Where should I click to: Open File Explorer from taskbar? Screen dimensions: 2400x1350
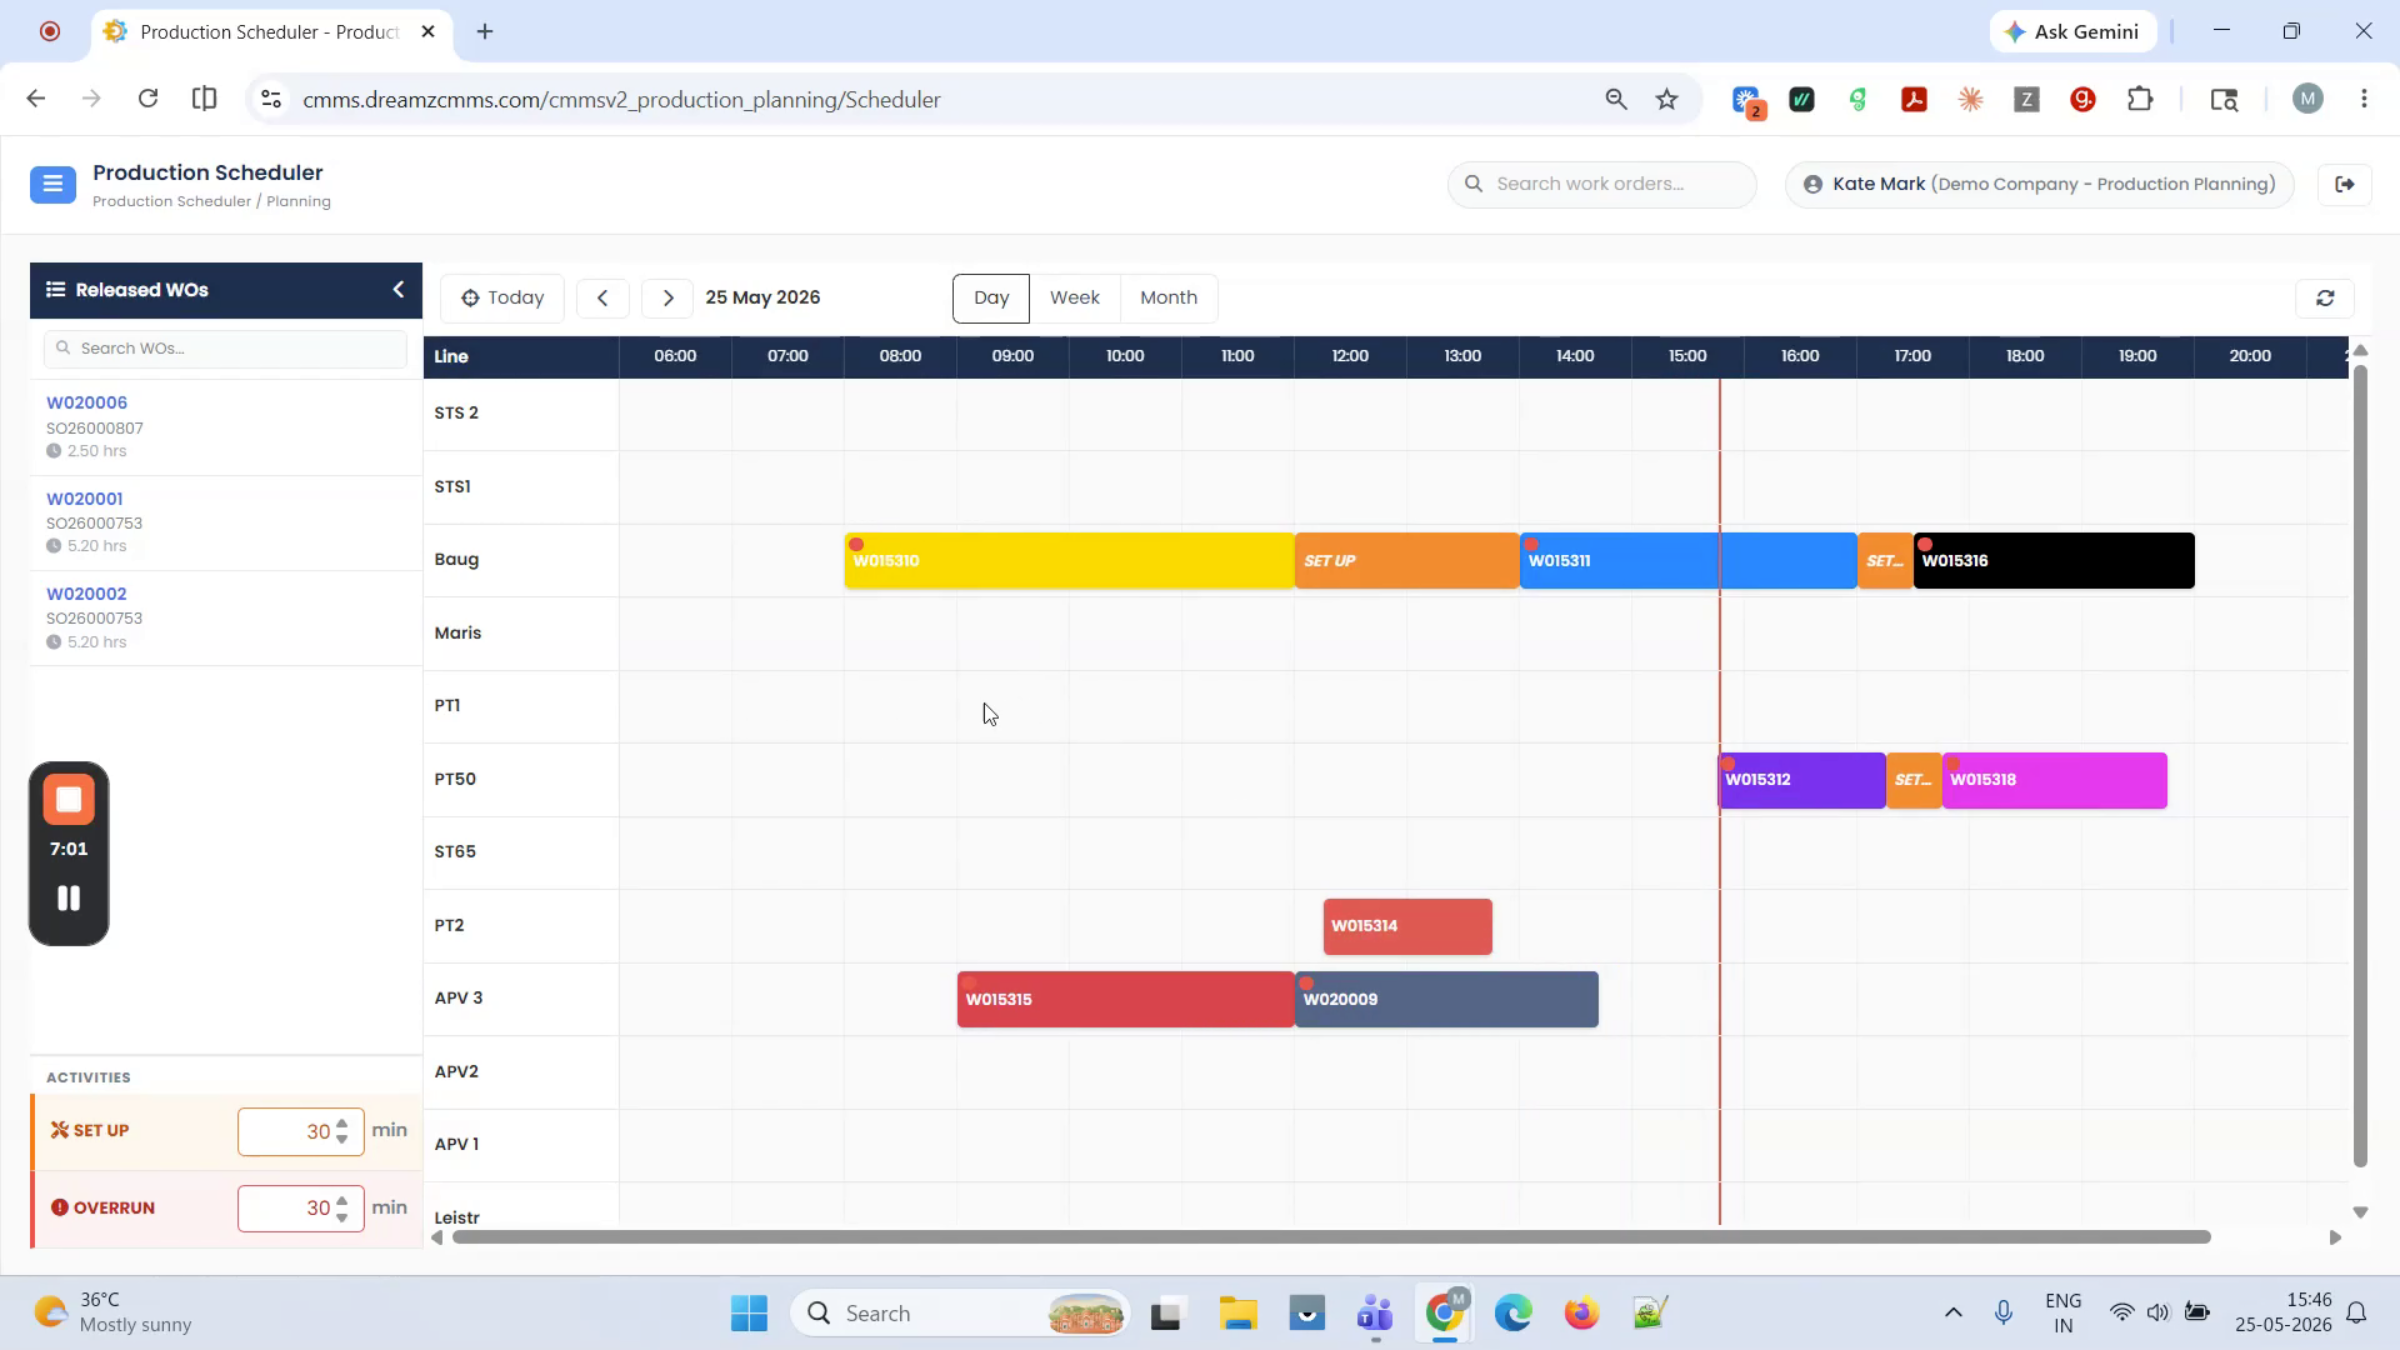(1238, 1313)
